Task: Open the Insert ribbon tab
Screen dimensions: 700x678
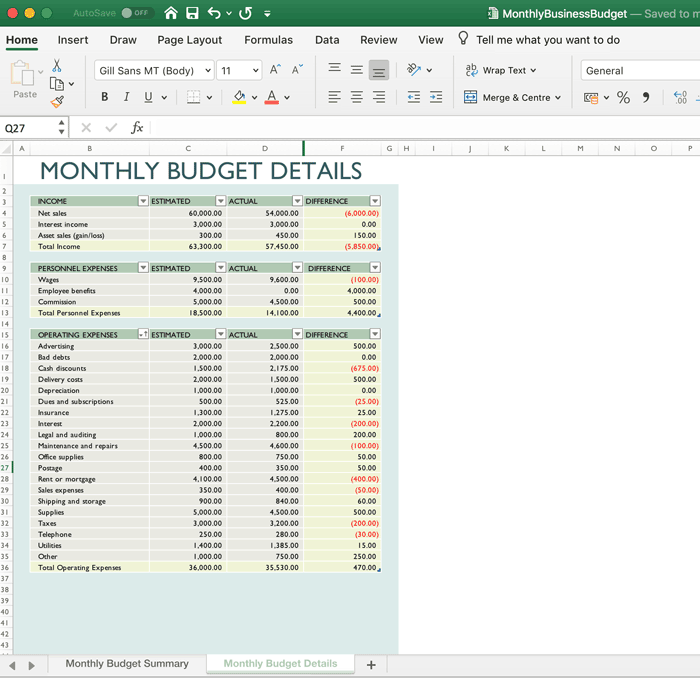Action: point(73,40)
